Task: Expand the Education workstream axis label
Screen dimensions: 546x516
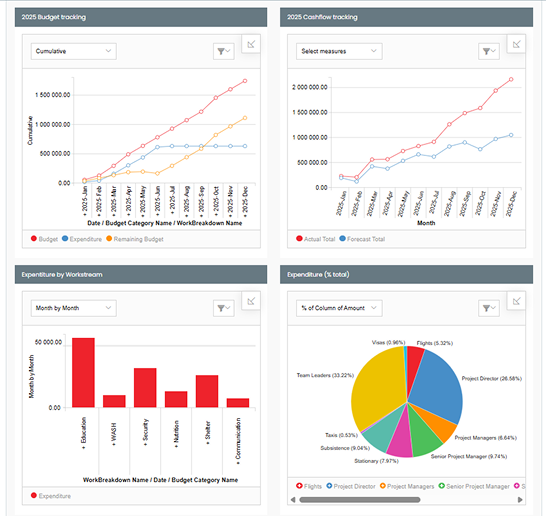Action: [84, 433]
